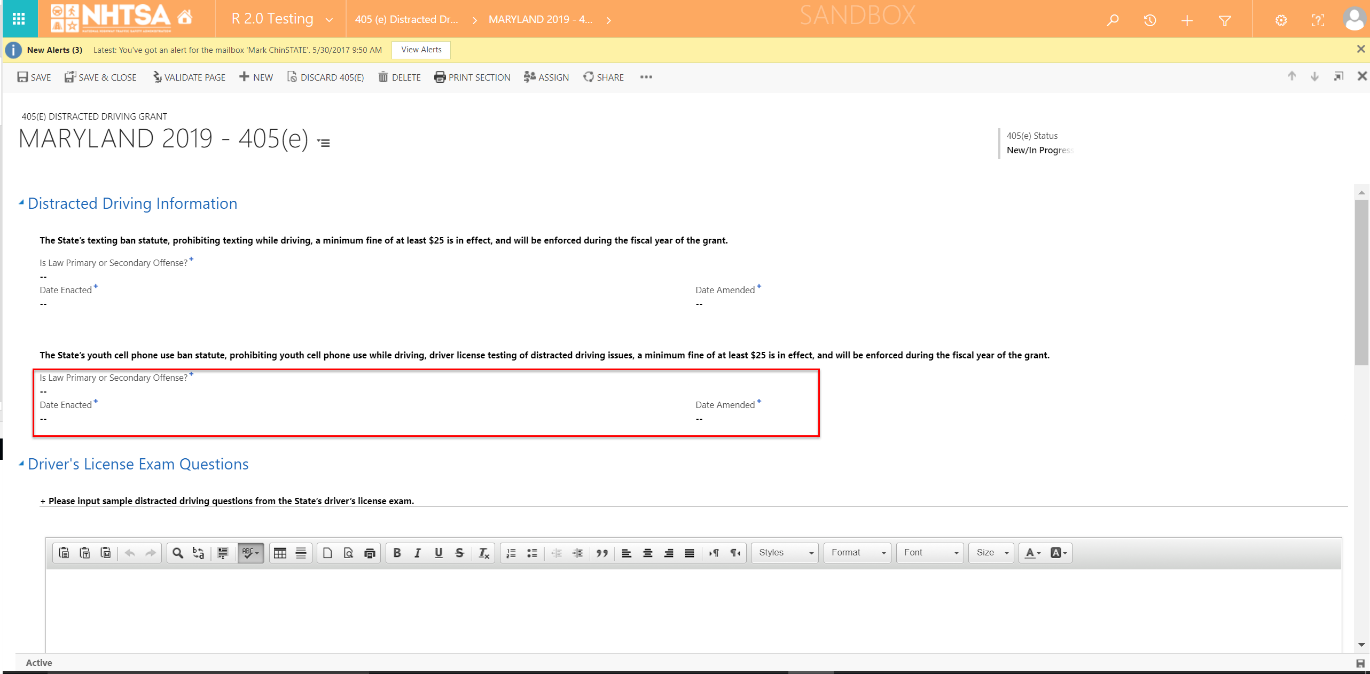Click the Find magnifier in editor toolbar
The image size is (1370, 674).
point(177,553)
